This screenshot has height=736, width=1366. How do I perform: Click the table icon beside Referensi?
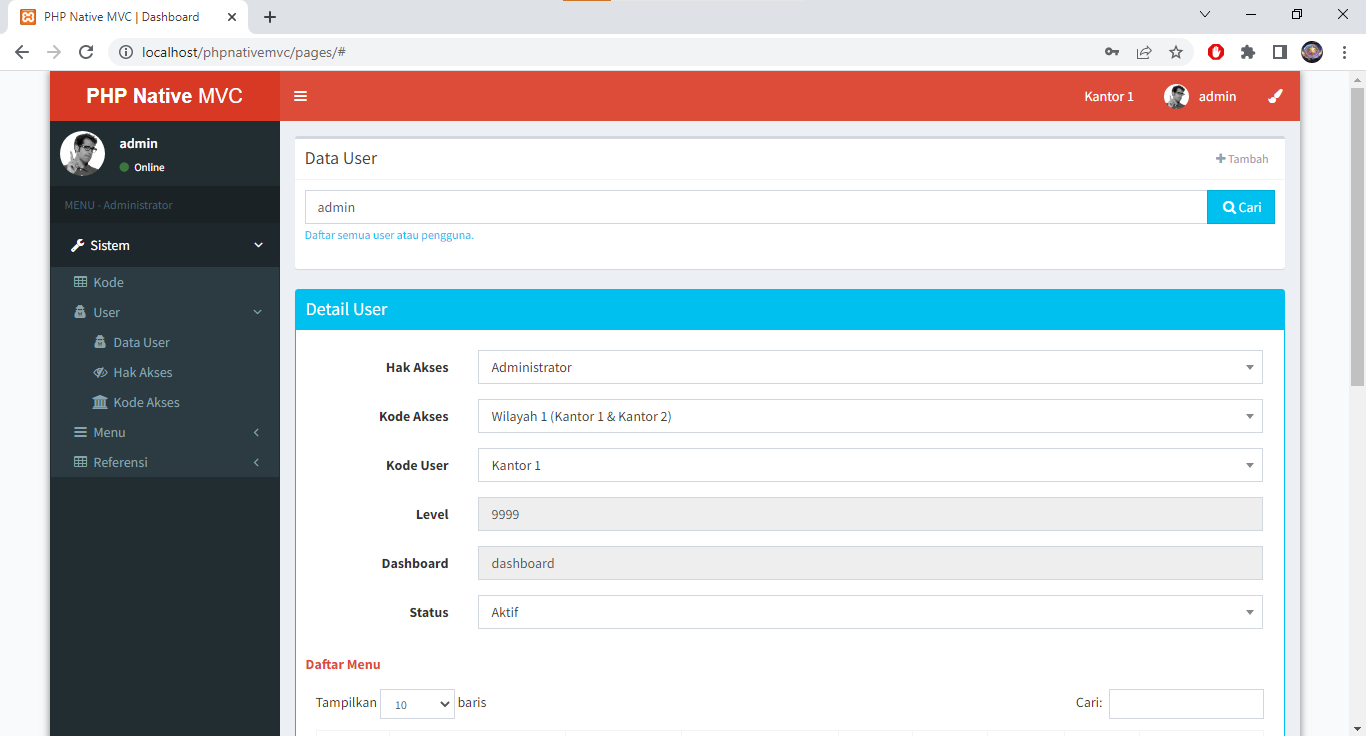pos(81,462)
